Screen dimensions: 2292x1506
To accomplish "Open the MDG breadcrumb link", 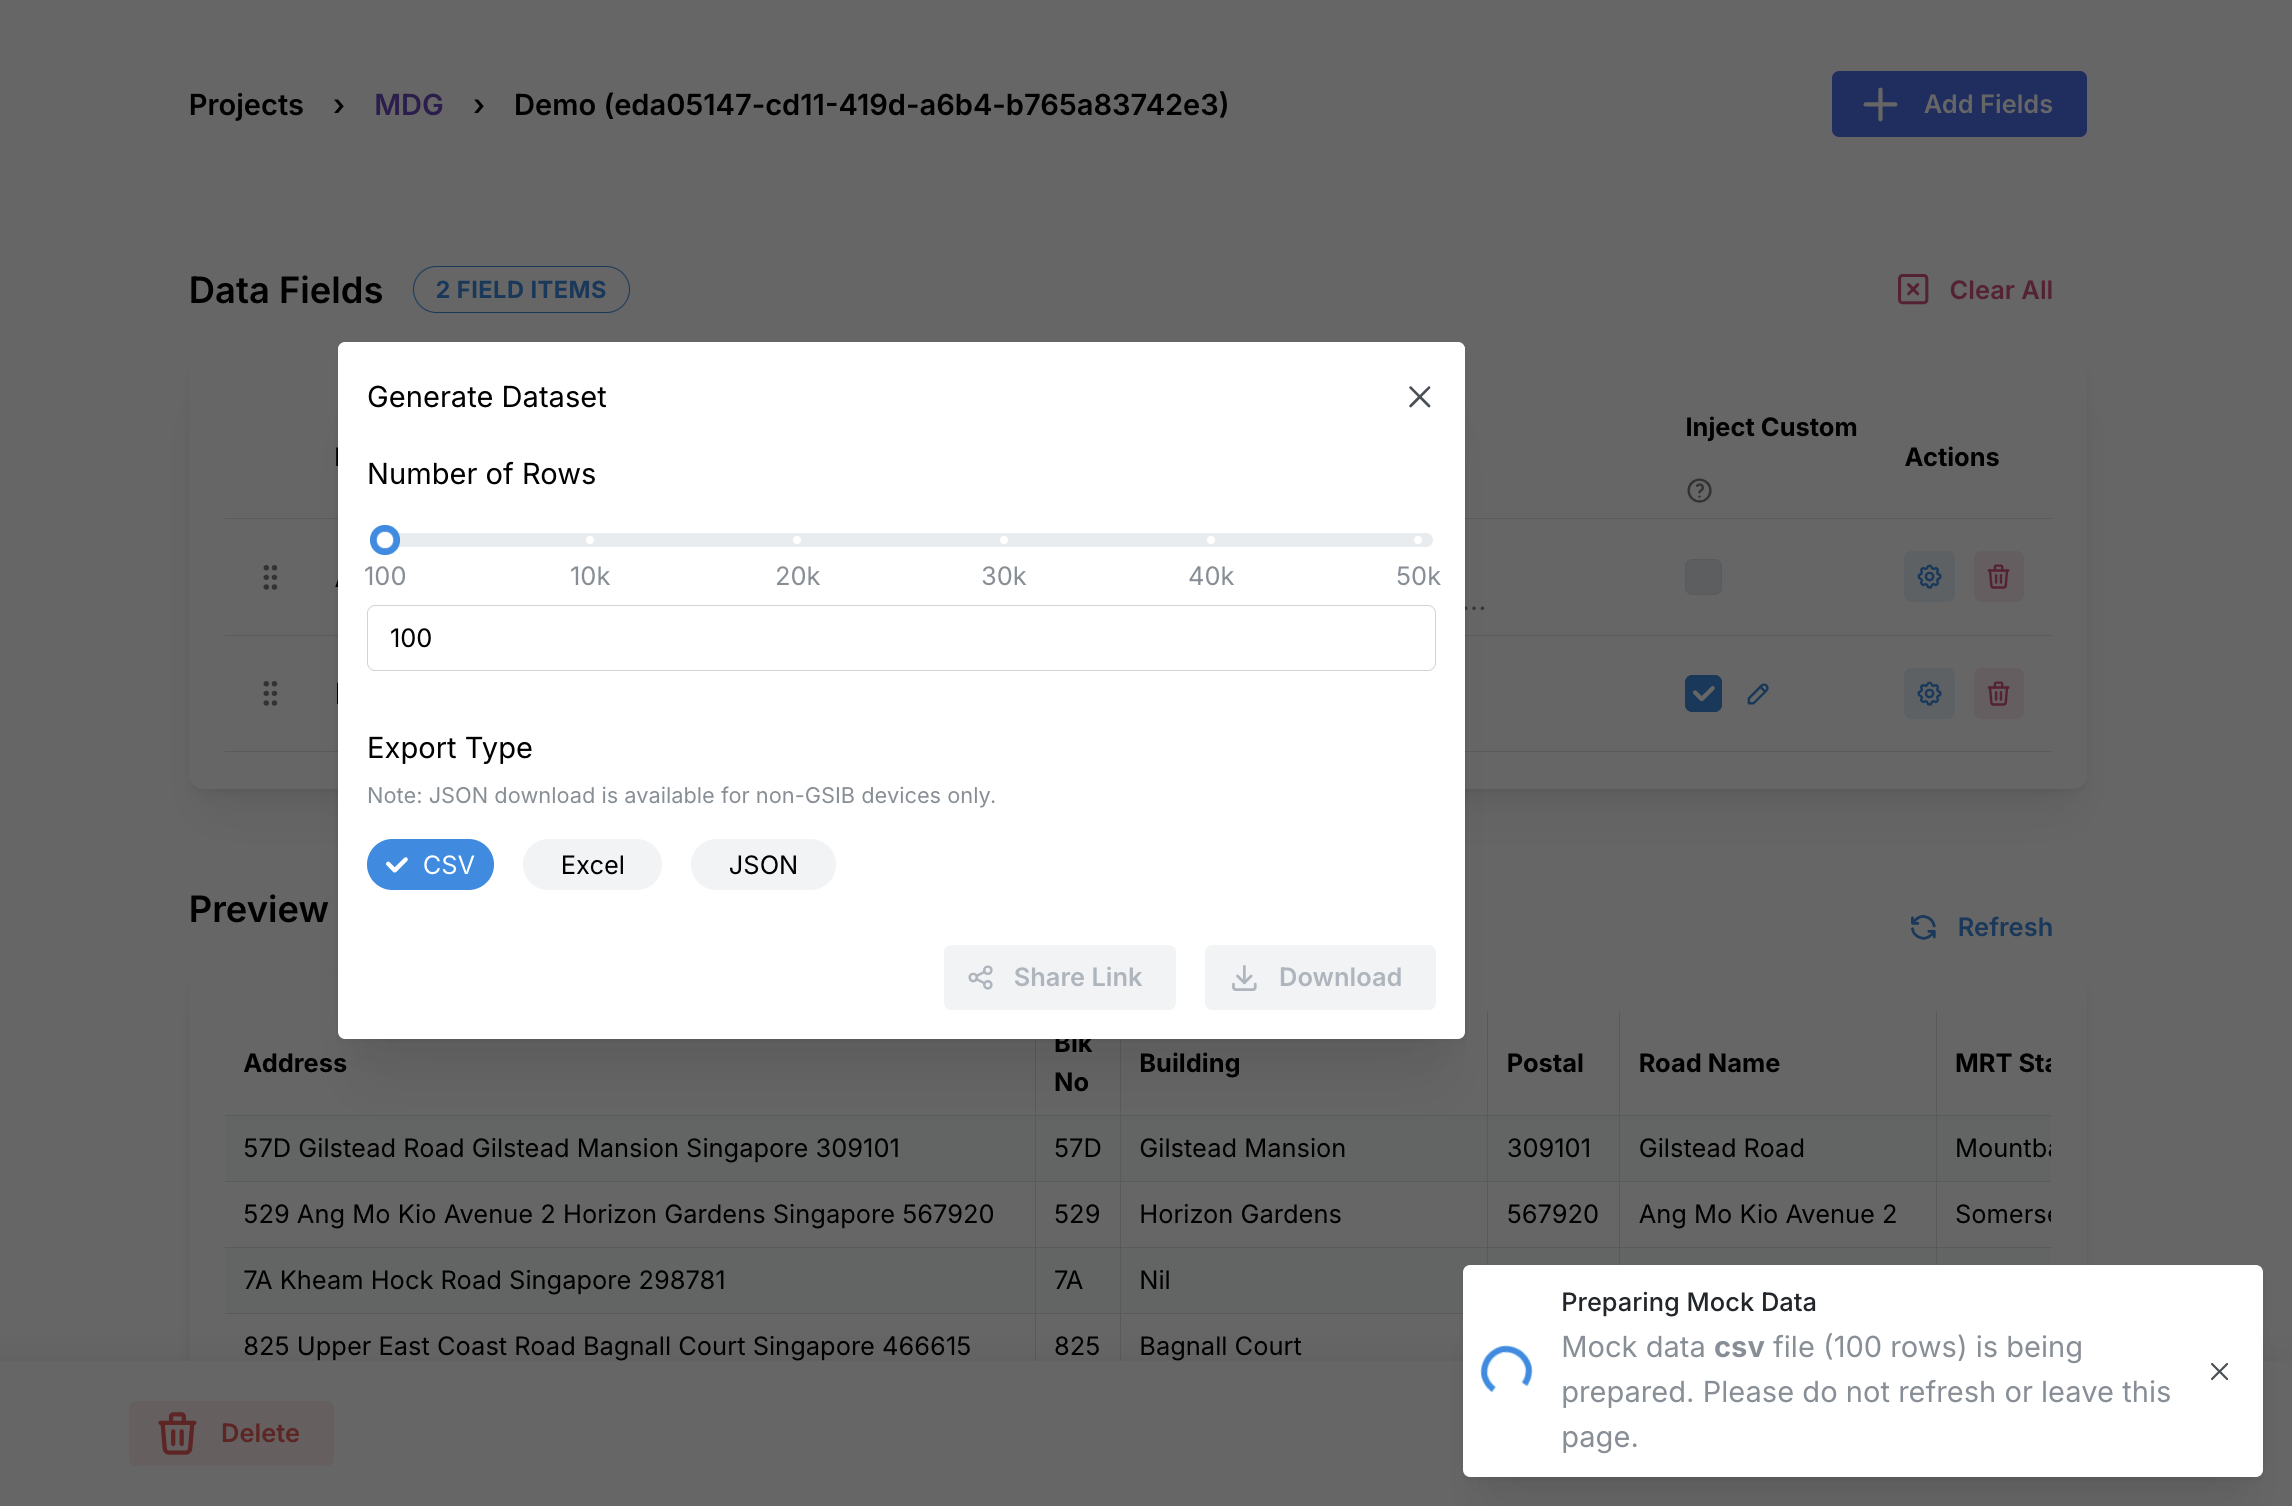I will coord(408,105).
